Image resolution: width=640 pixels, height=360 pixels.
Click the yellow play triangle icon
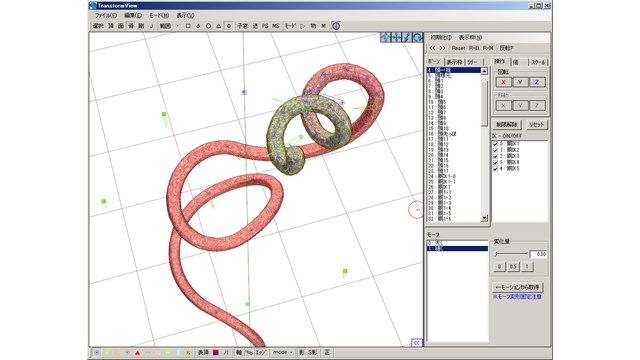click(x=303, y=26)
